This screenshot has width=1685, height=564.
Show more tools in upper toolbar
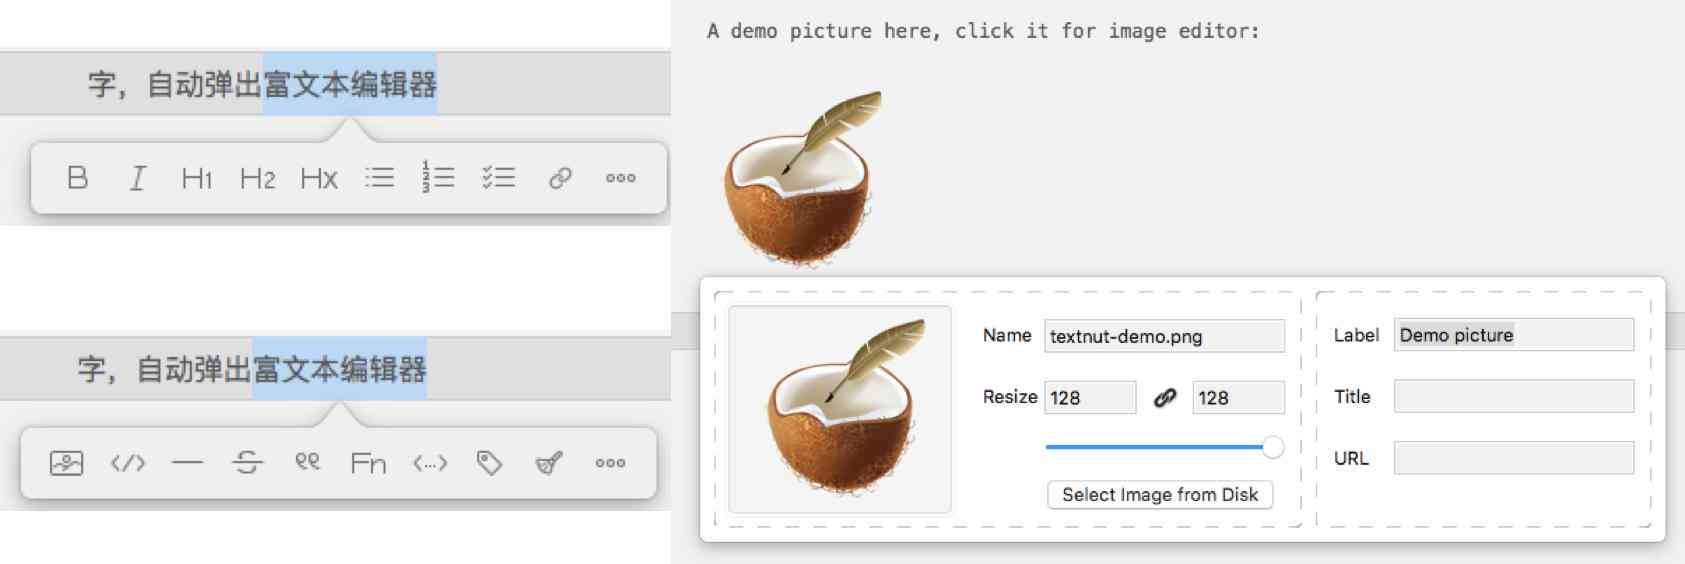click(x=620, y=178)
